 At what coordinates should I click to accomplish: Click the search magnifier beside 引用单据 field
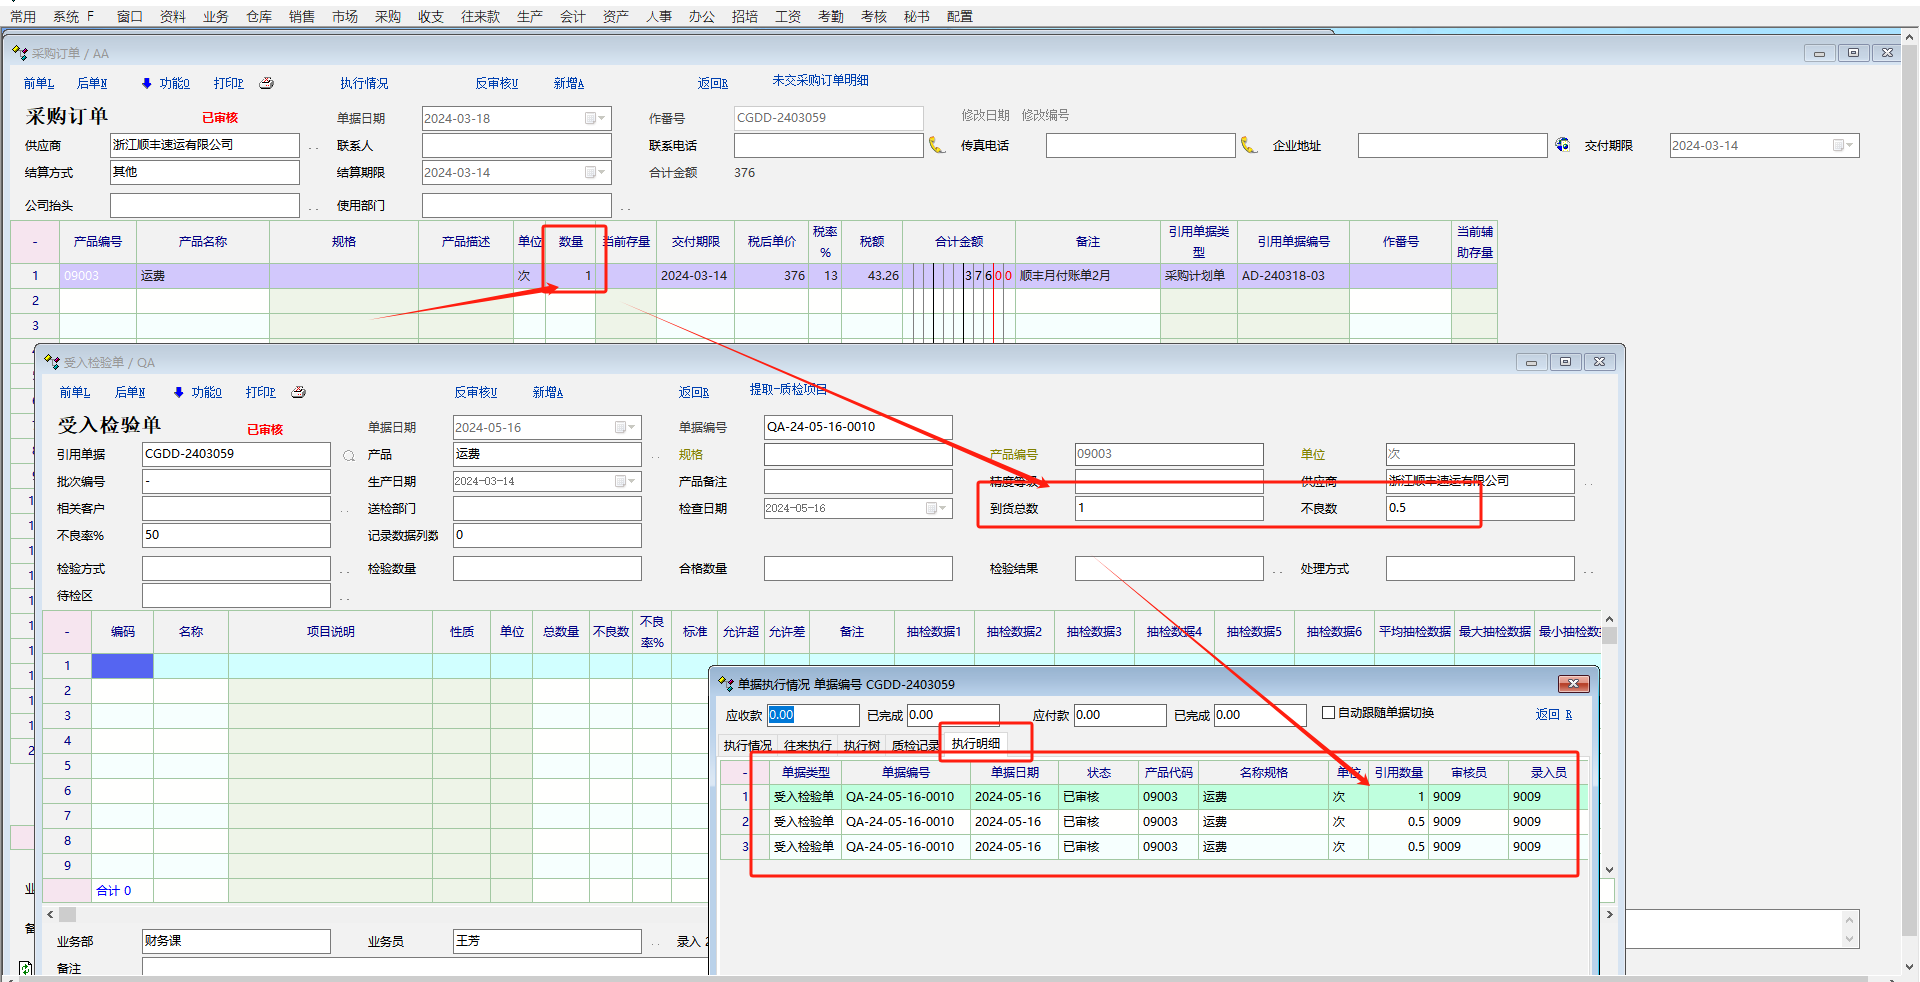[x=349, y=455]
